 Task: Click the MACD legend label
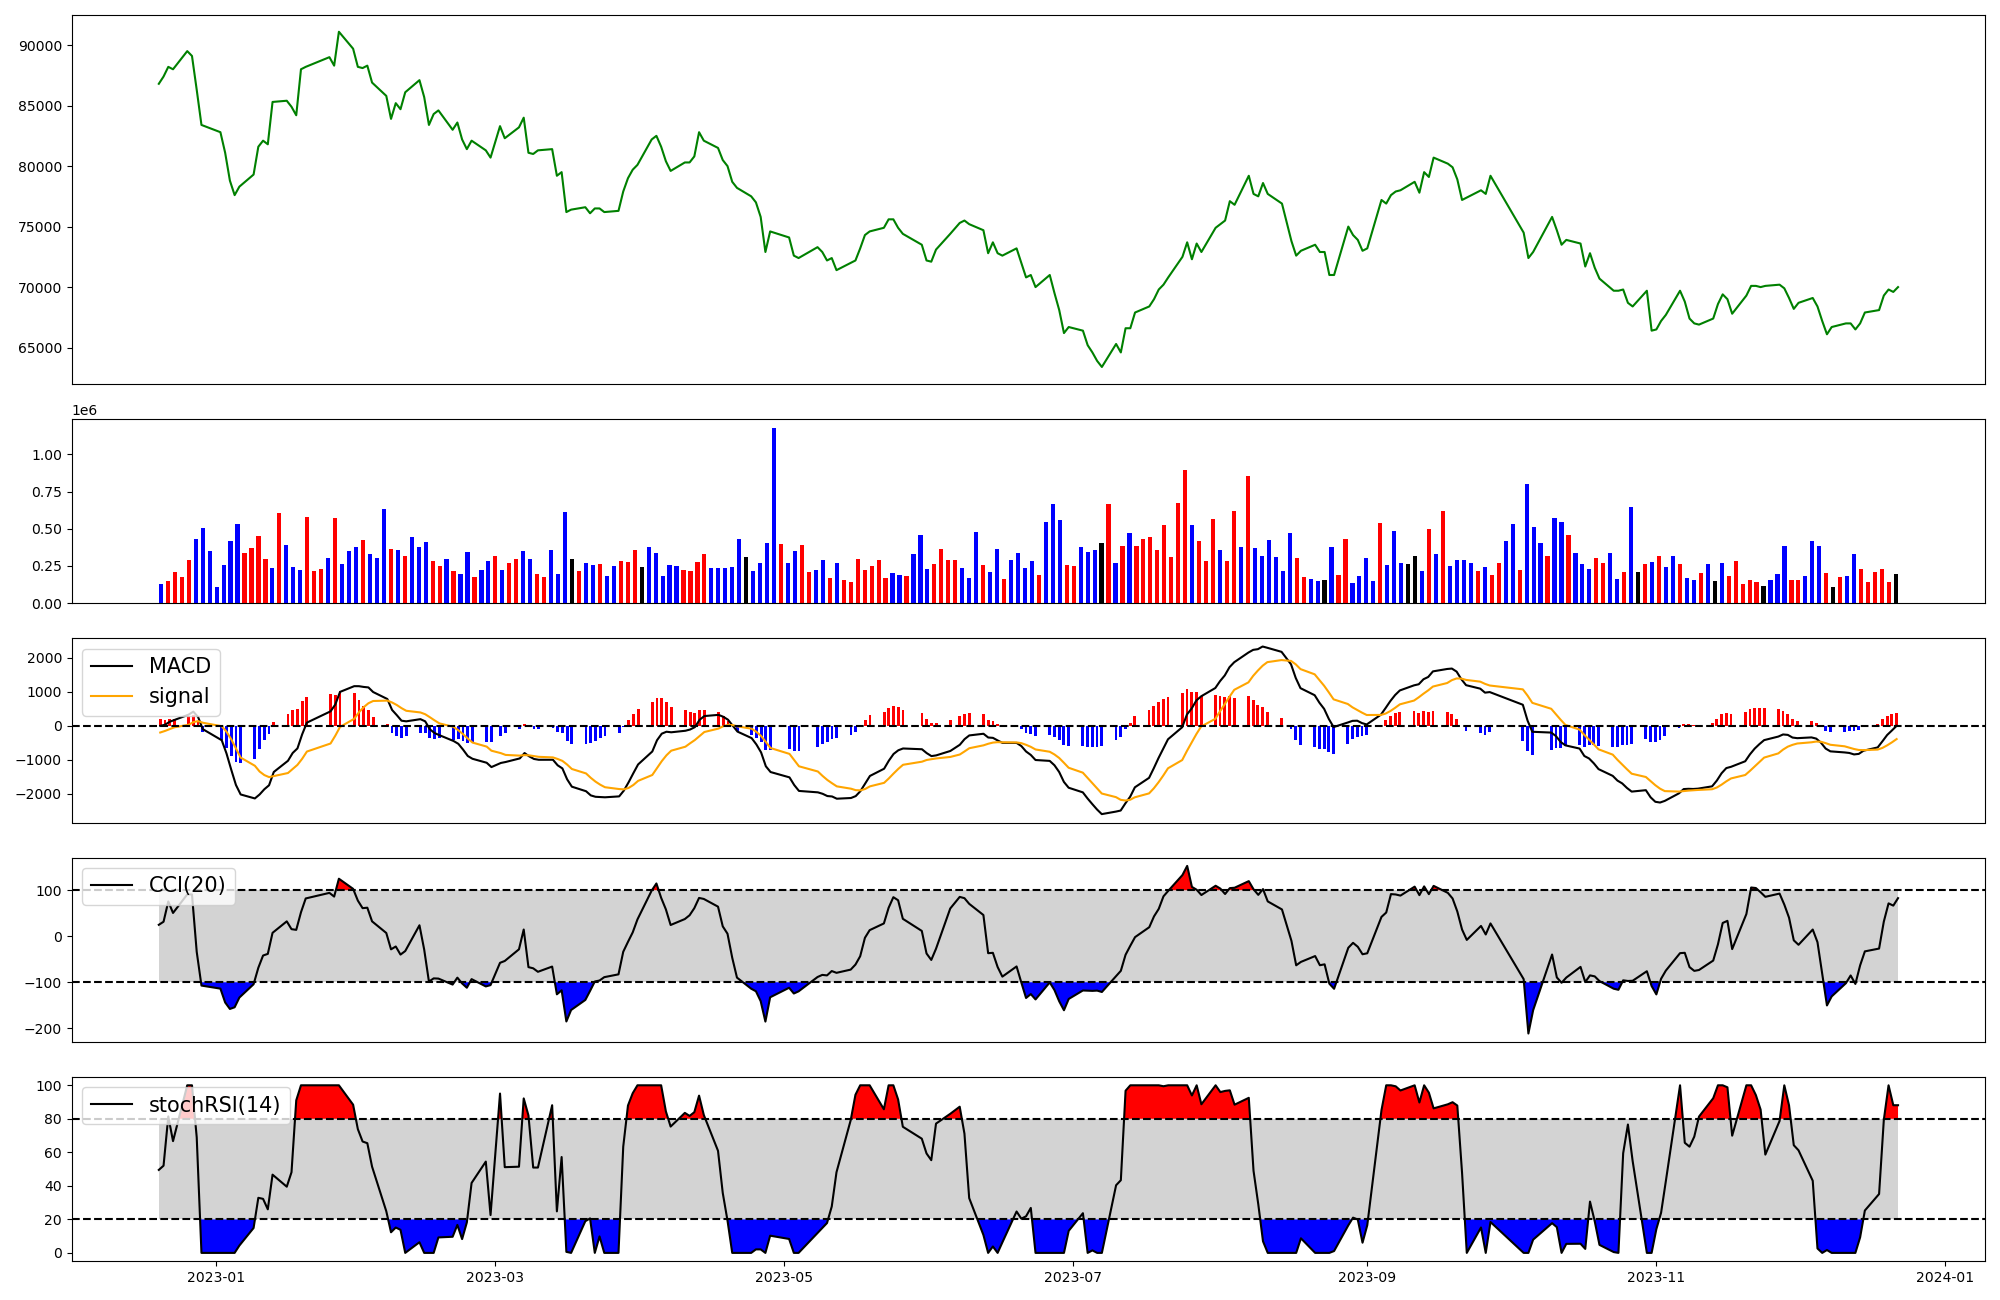coord(179,666)
